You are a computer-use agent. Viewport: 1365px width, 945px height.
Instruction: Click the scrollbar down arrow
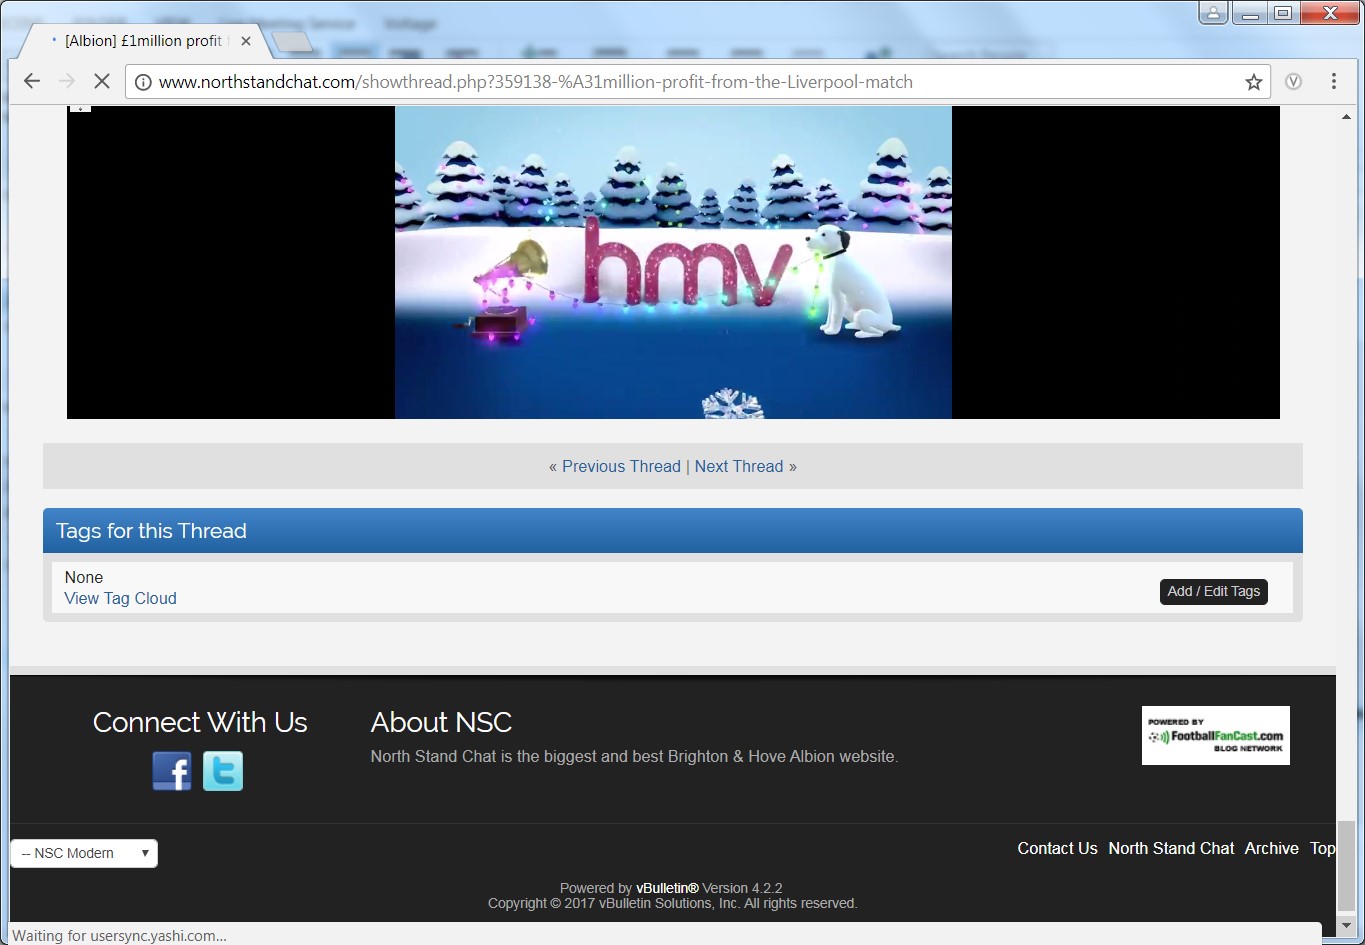click(x=1346, y=926)
